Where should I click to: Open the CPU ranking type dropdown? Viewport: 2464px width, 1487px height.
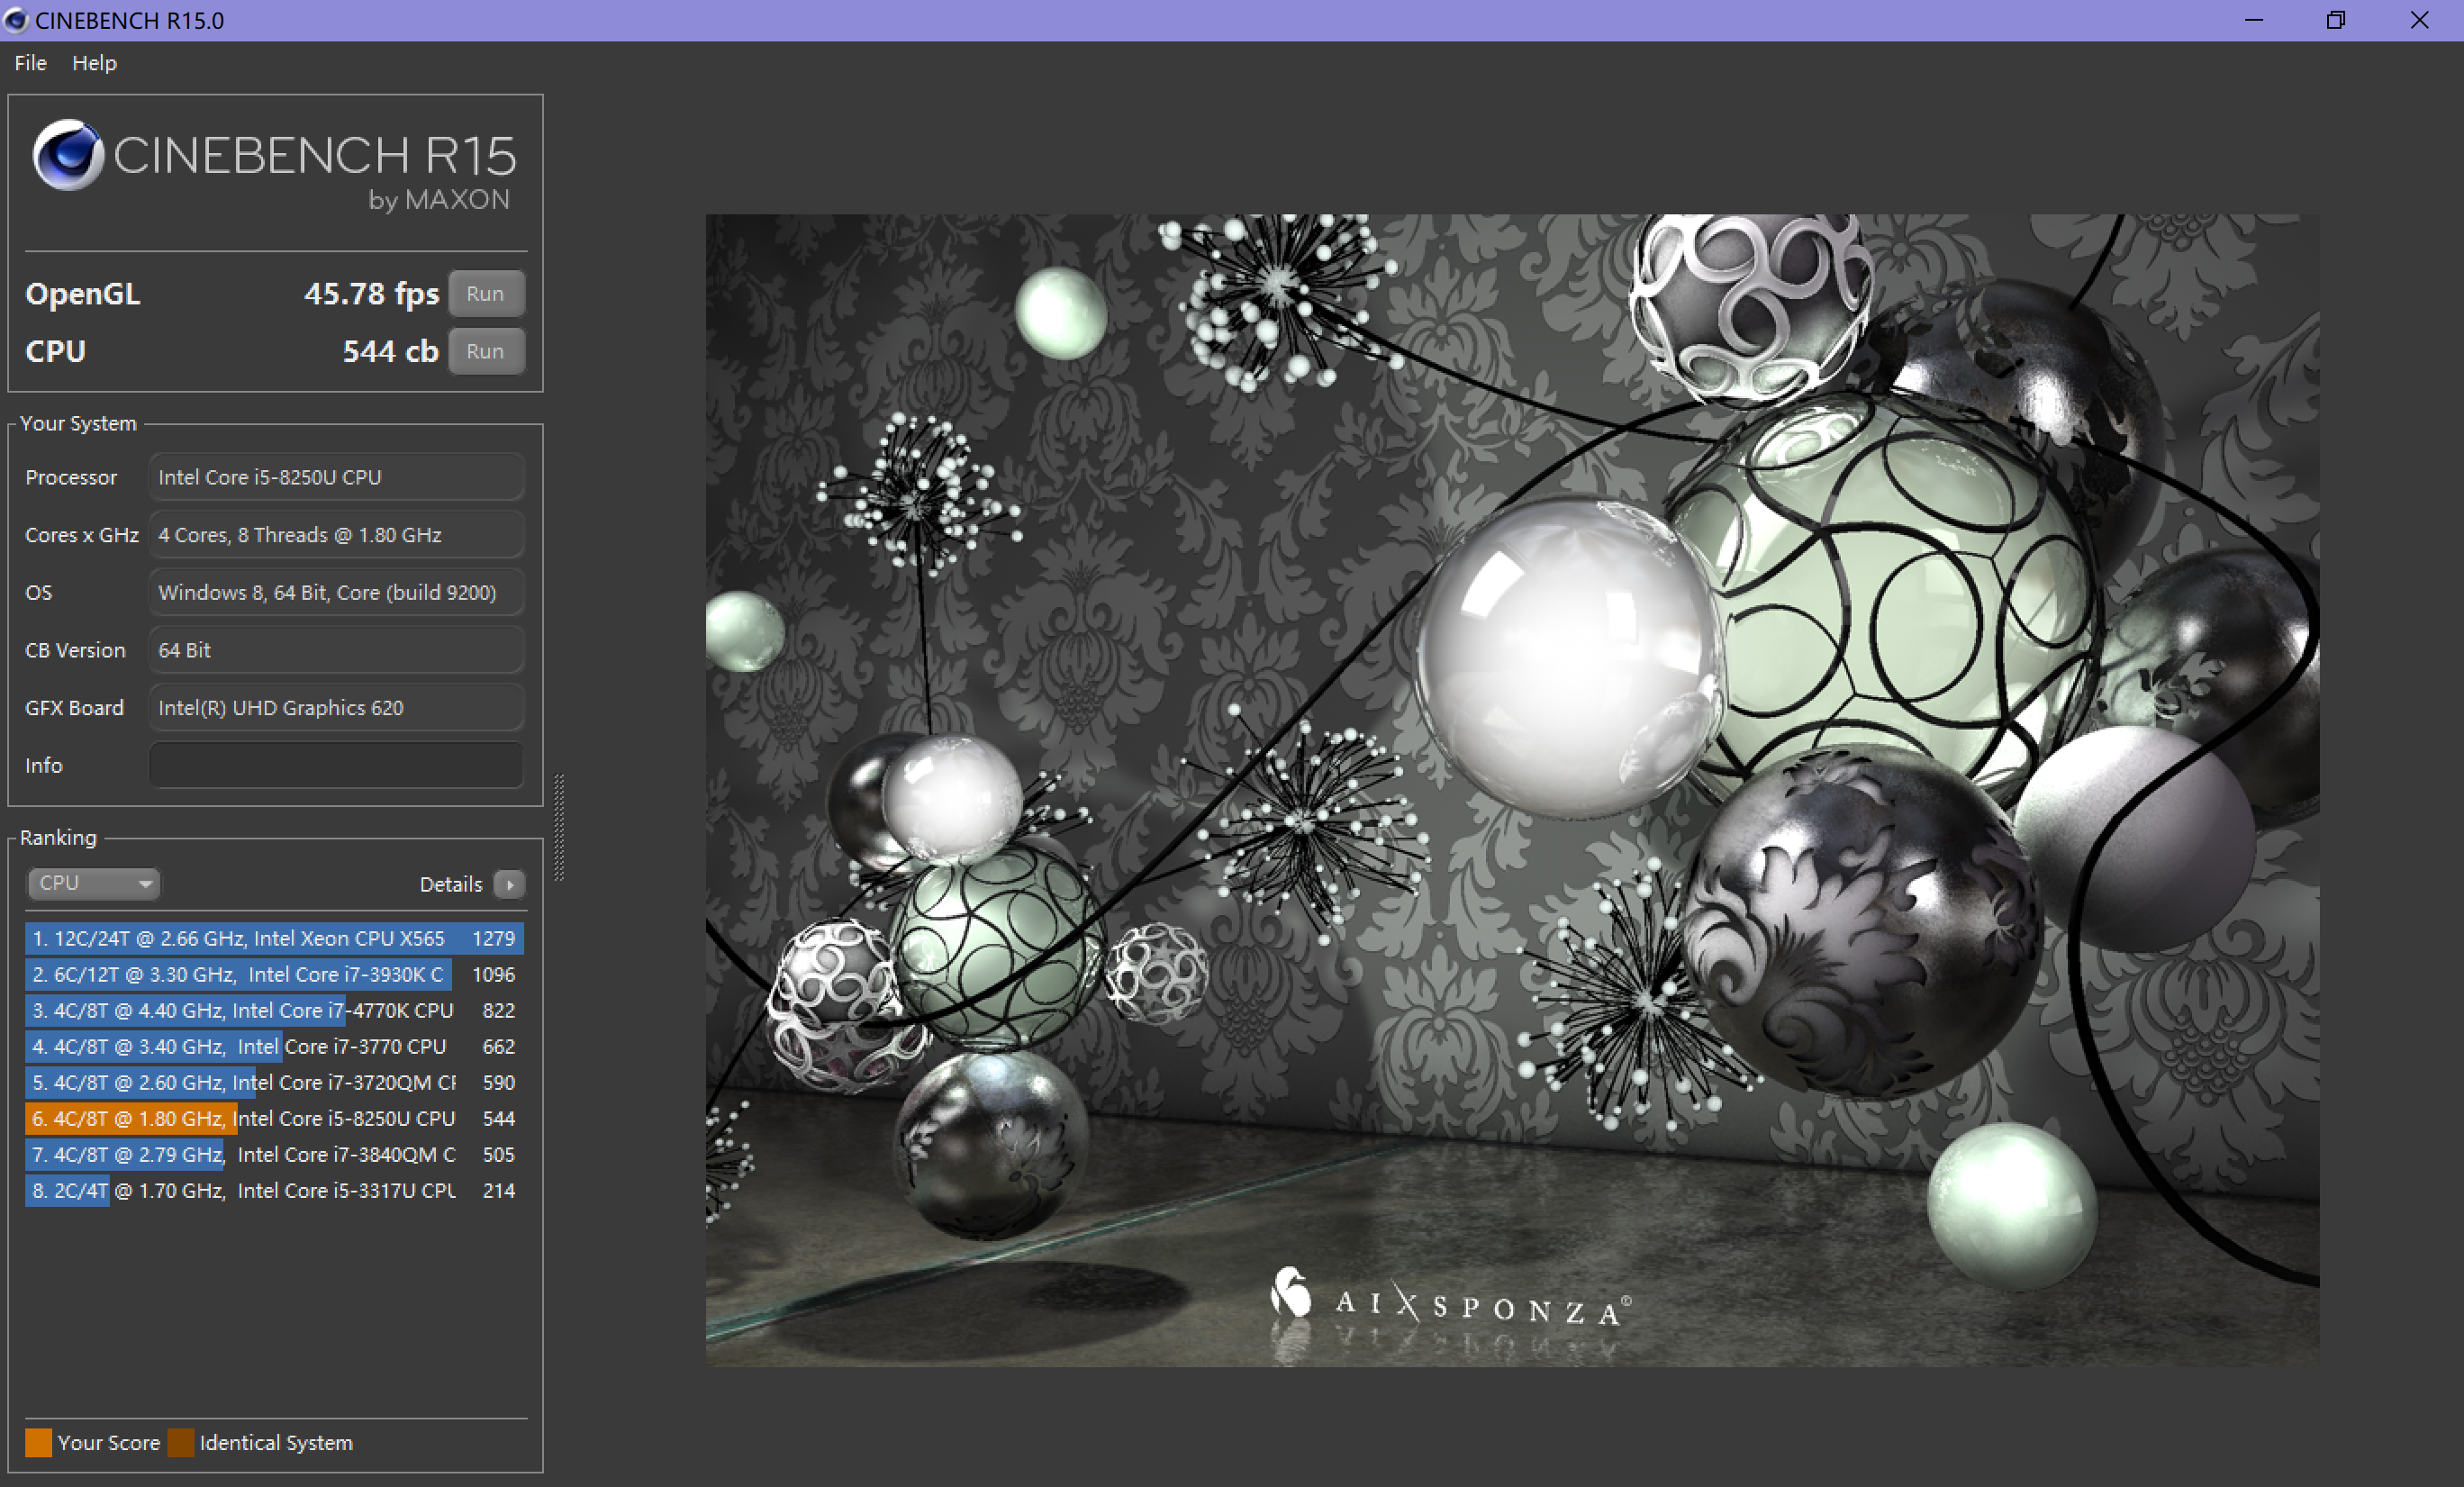coord(93,883)
